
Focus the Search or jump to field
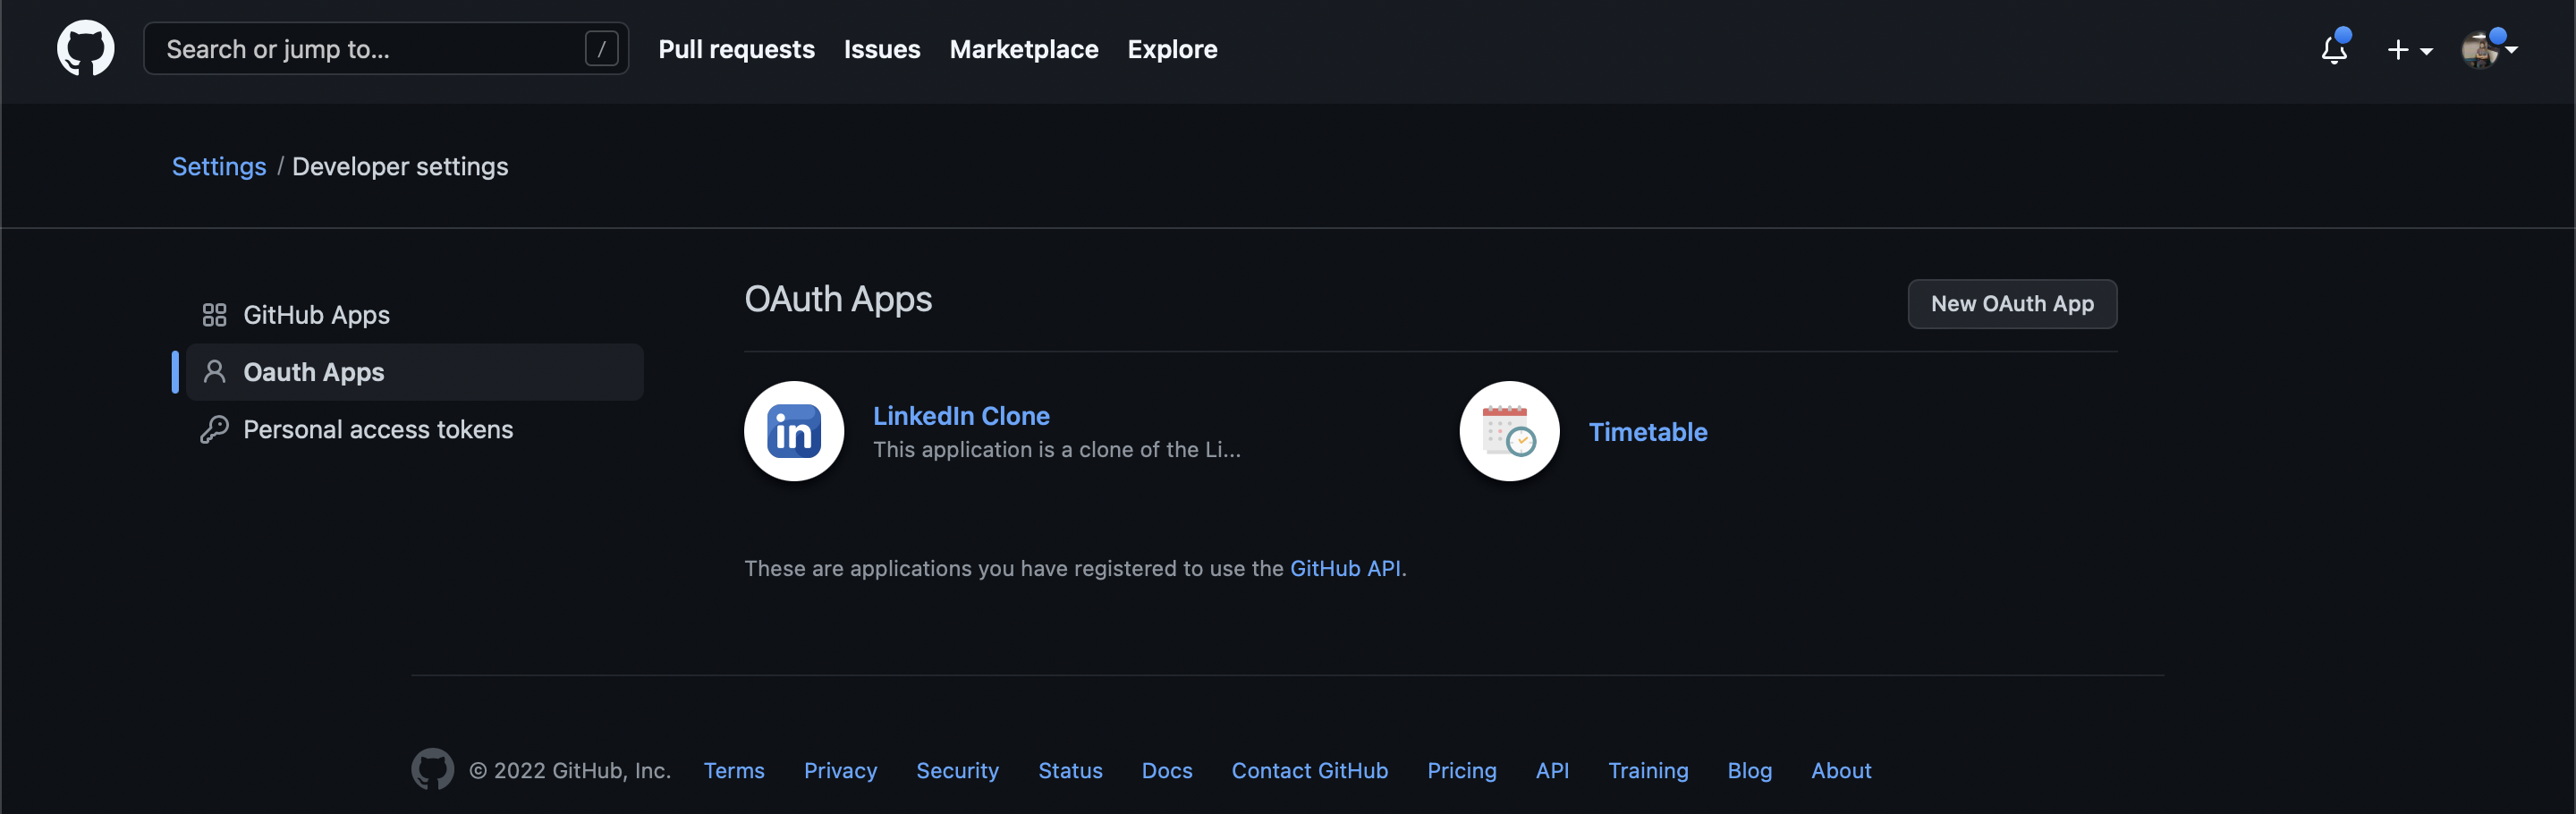click(386, 48)
